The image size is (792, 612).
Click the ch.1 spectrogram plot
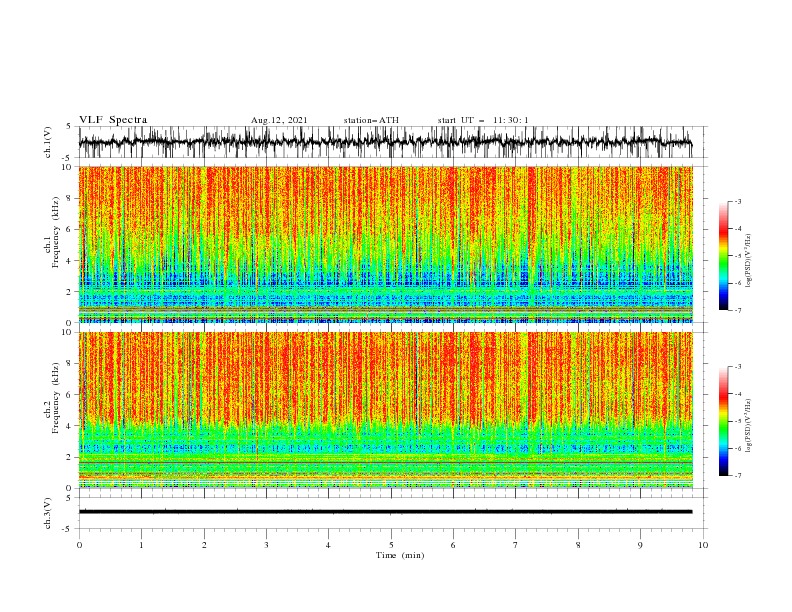click(386, 244)
